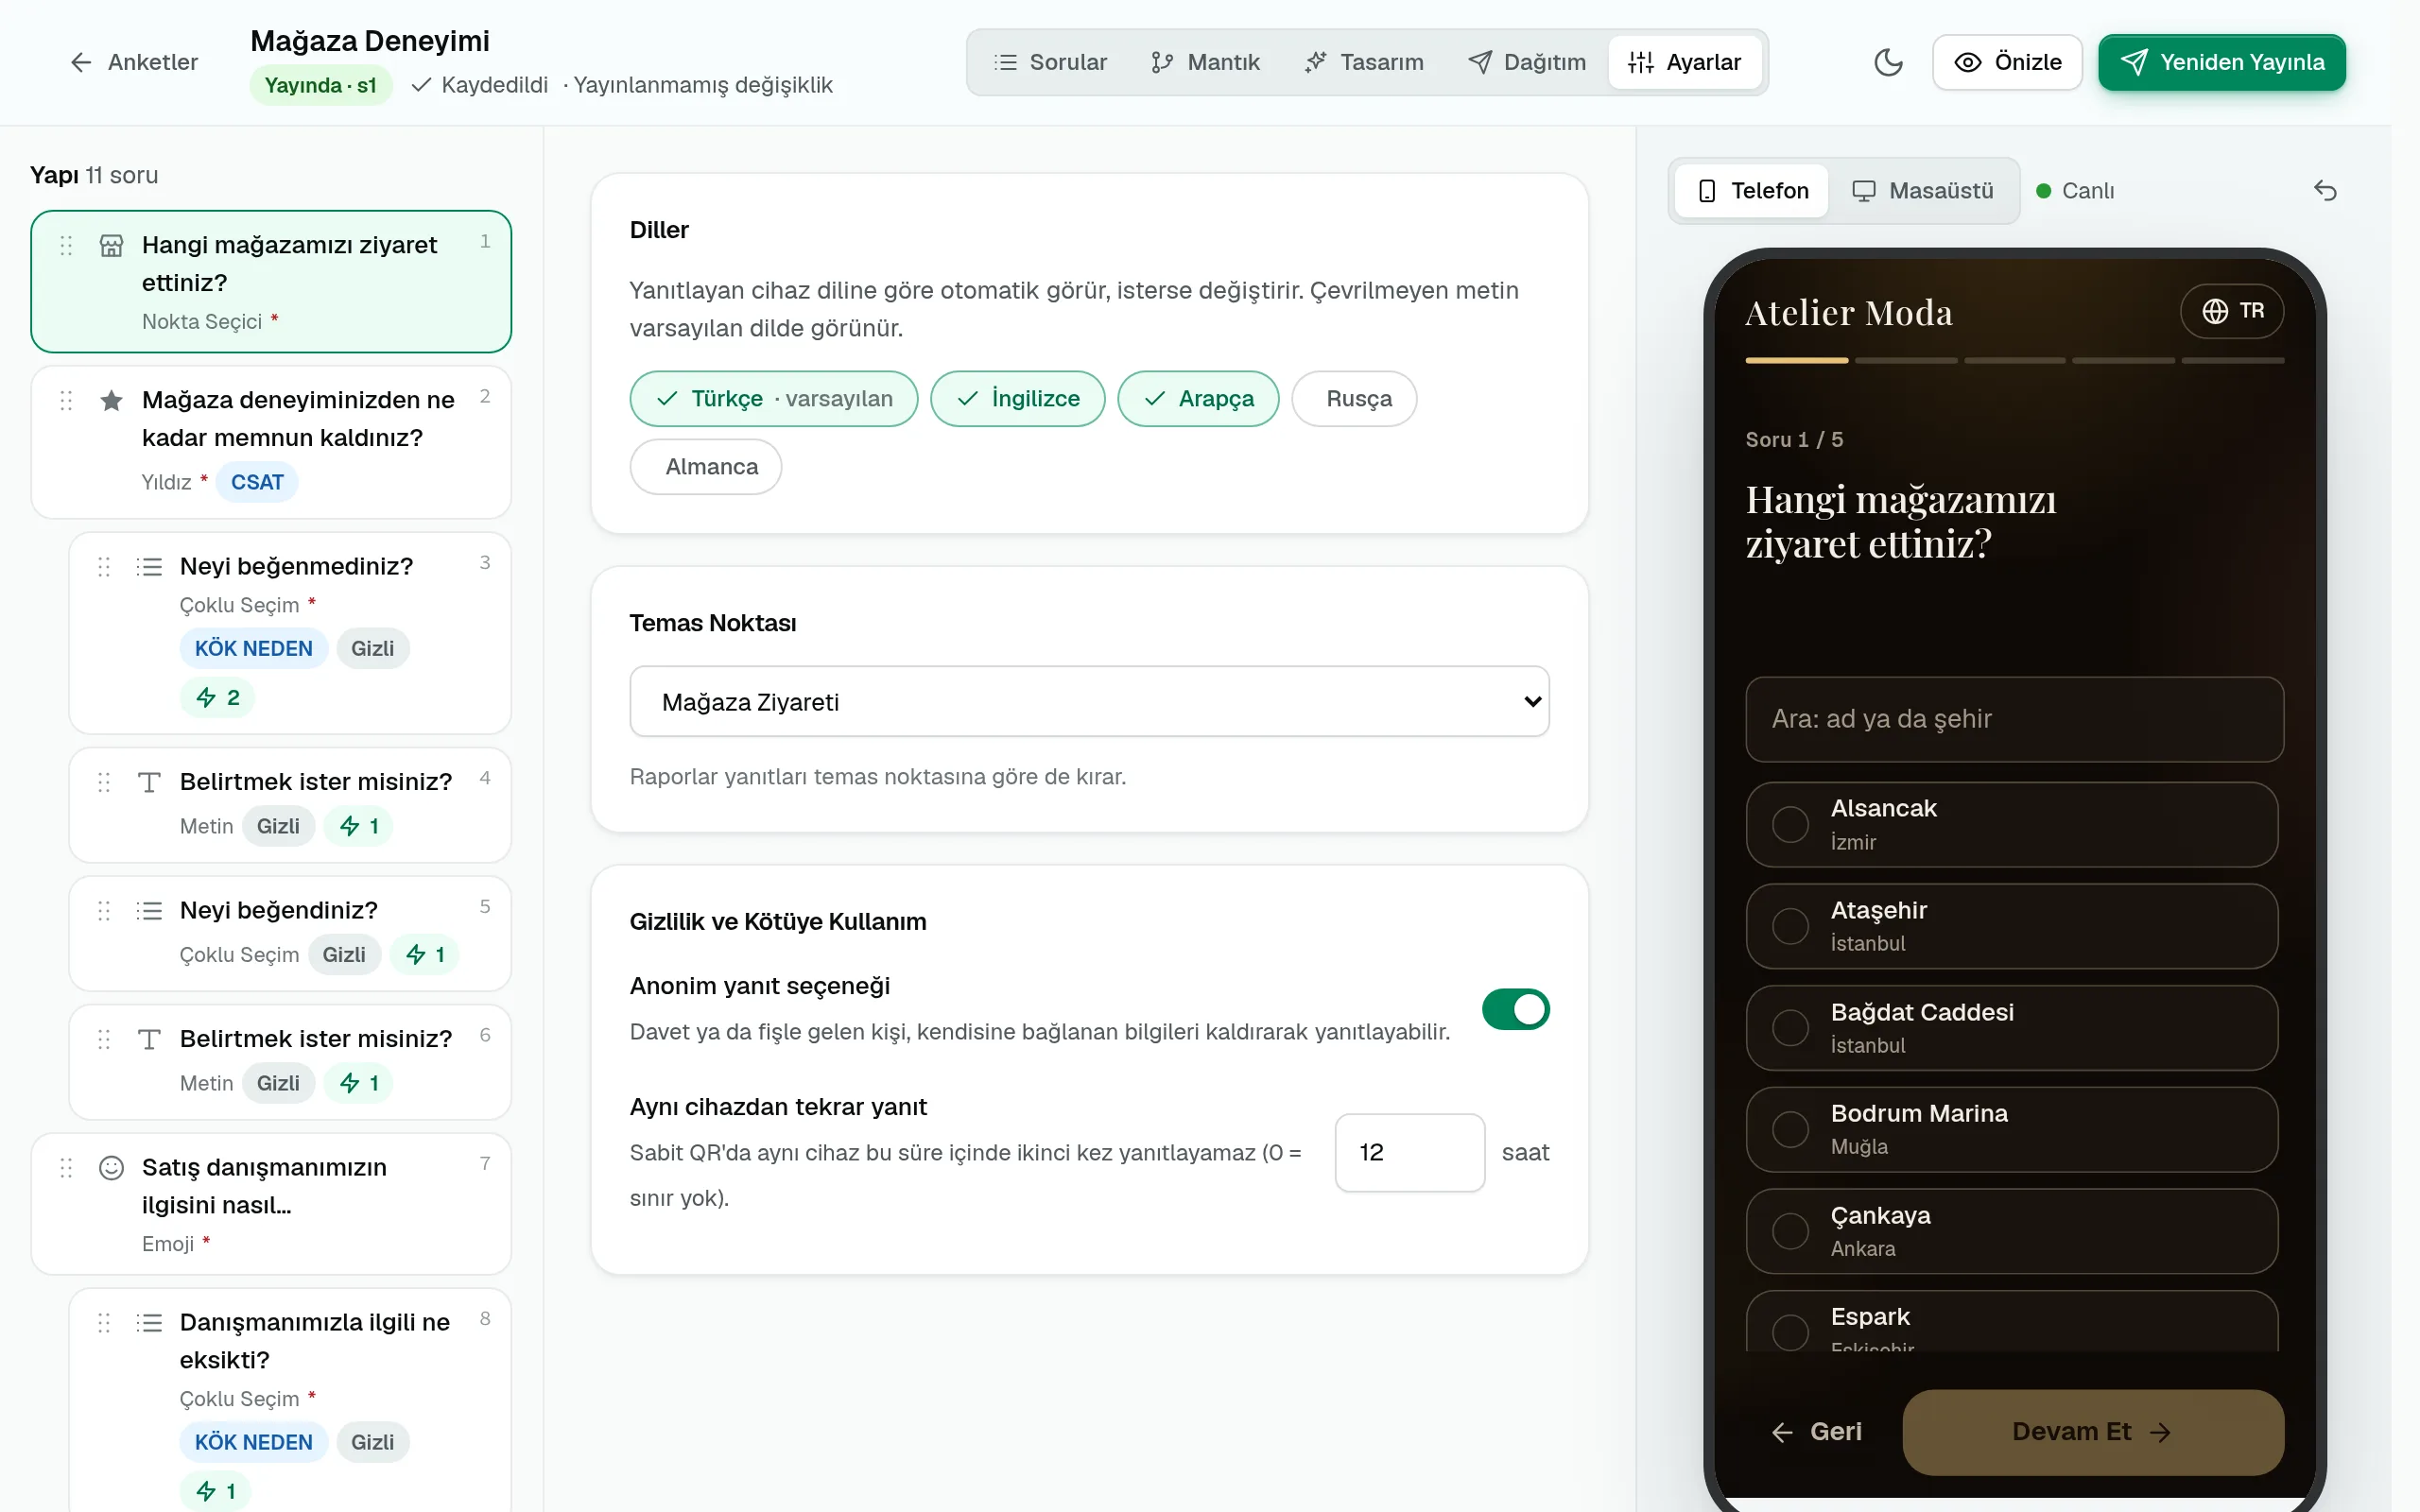Disable the Anonim yanıt seçeneği toggle
The height and width of the screenshot is (1512, 2420).
1515,1009
